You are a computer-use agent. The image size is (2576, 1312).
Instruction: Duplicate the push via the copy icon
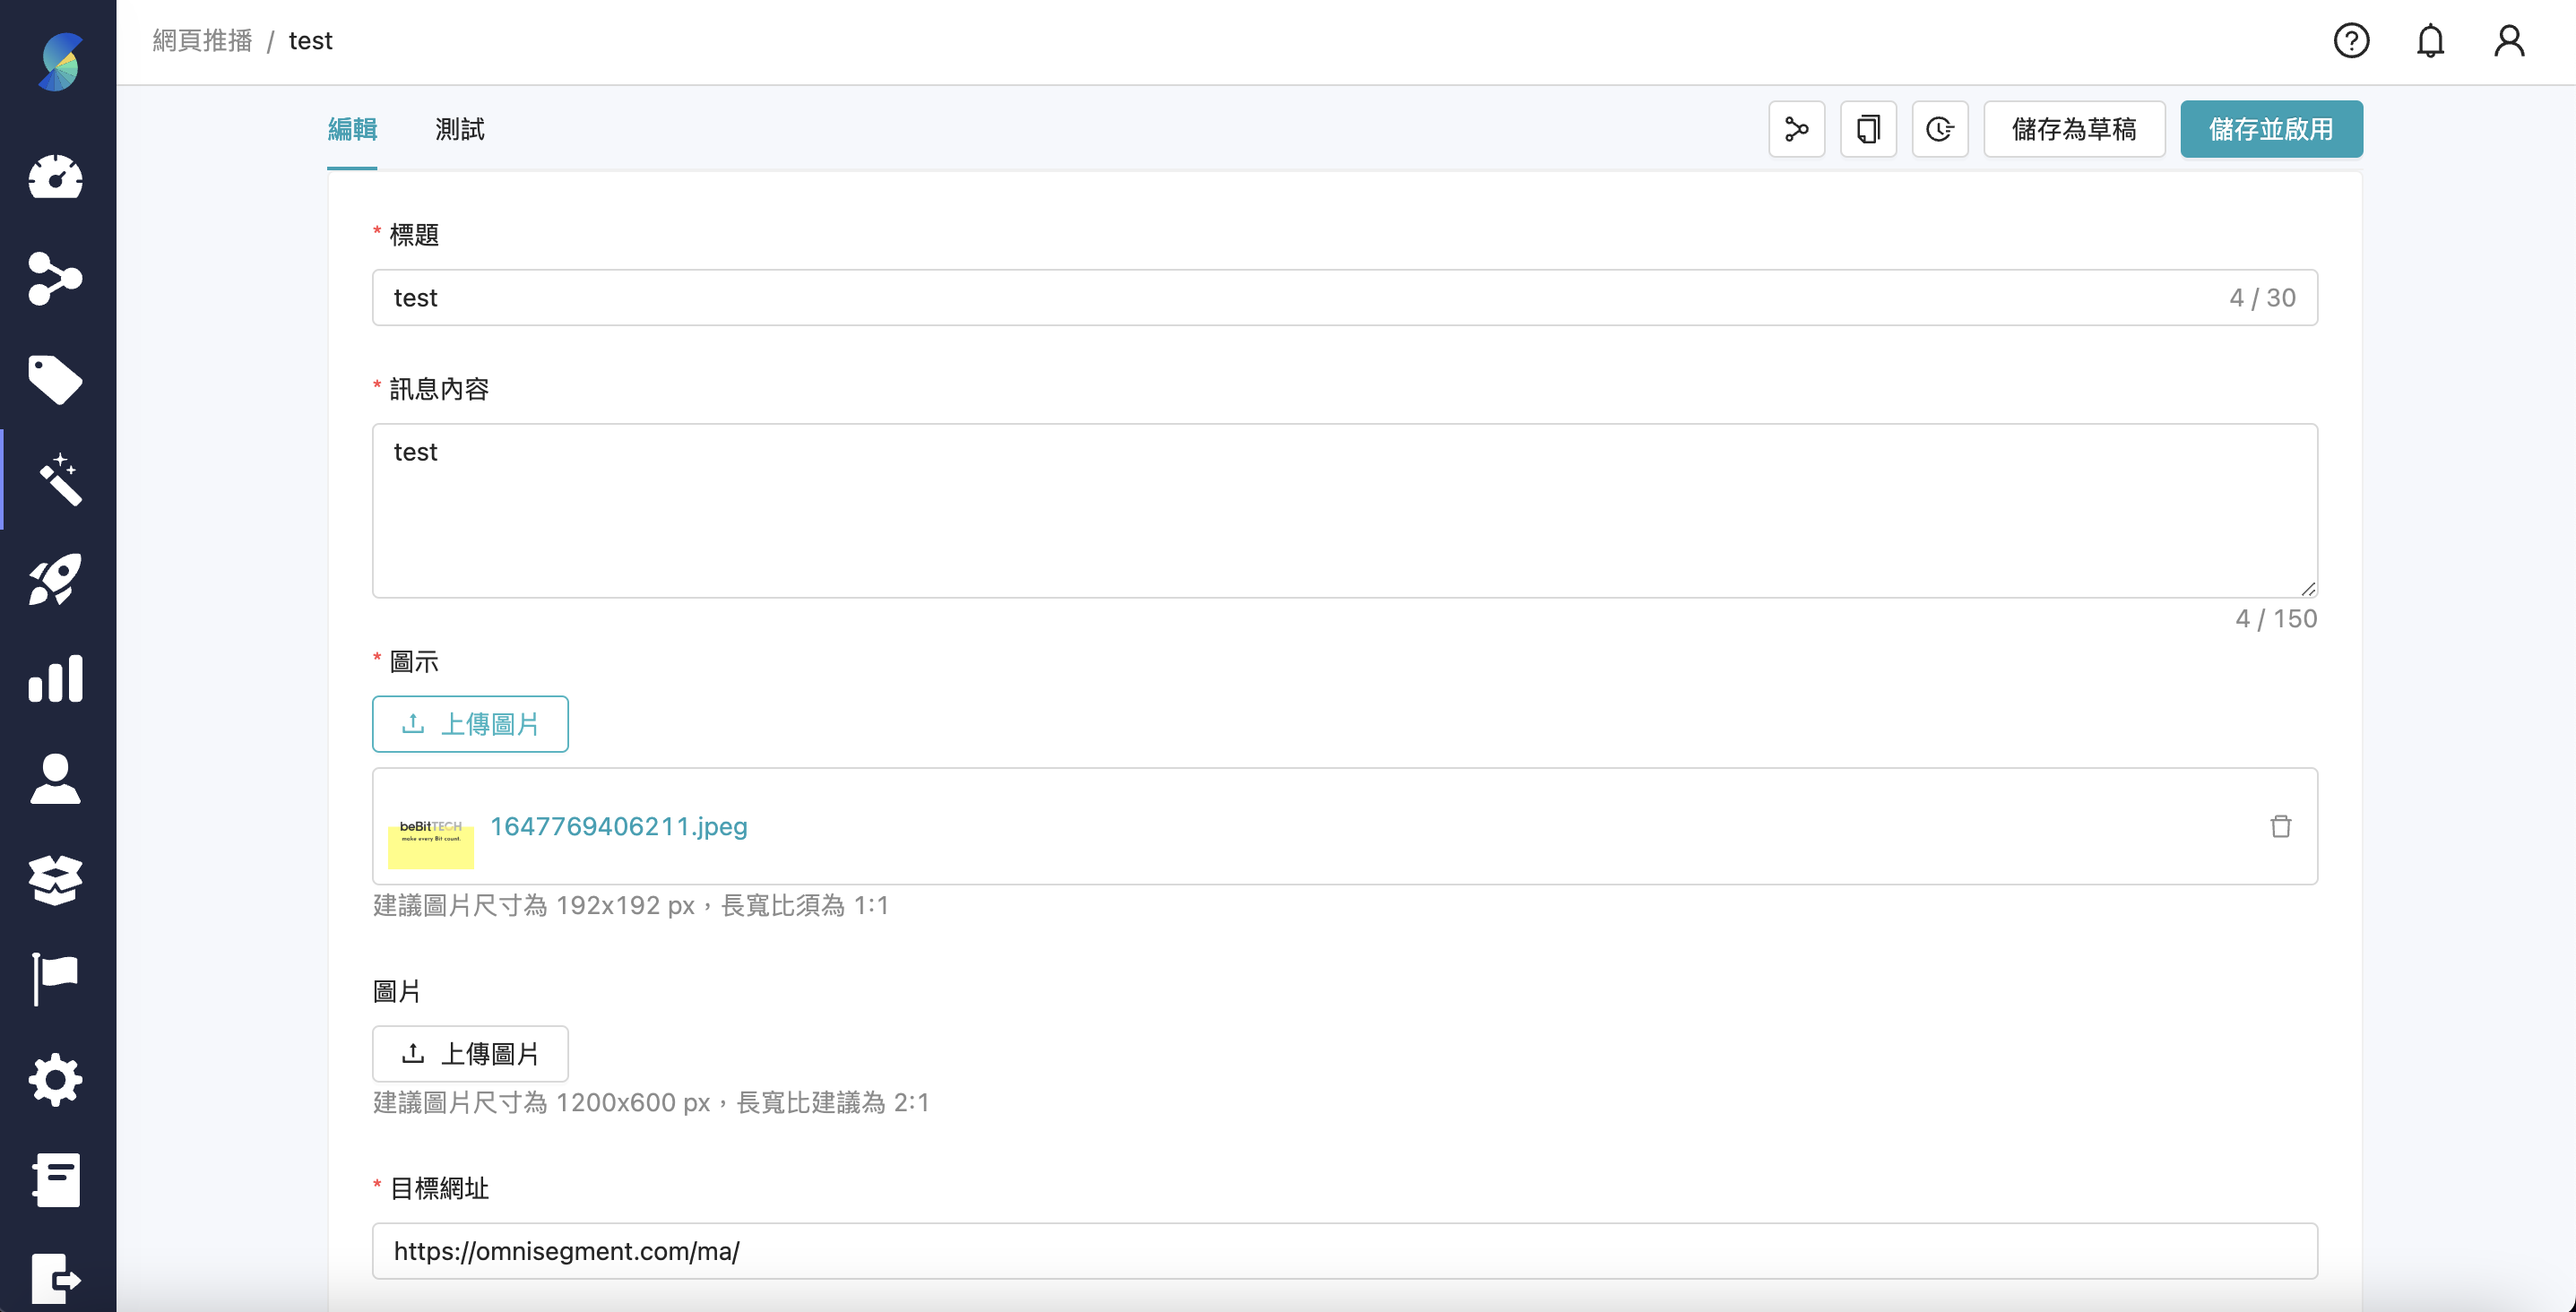click(x=1868, y=129)
